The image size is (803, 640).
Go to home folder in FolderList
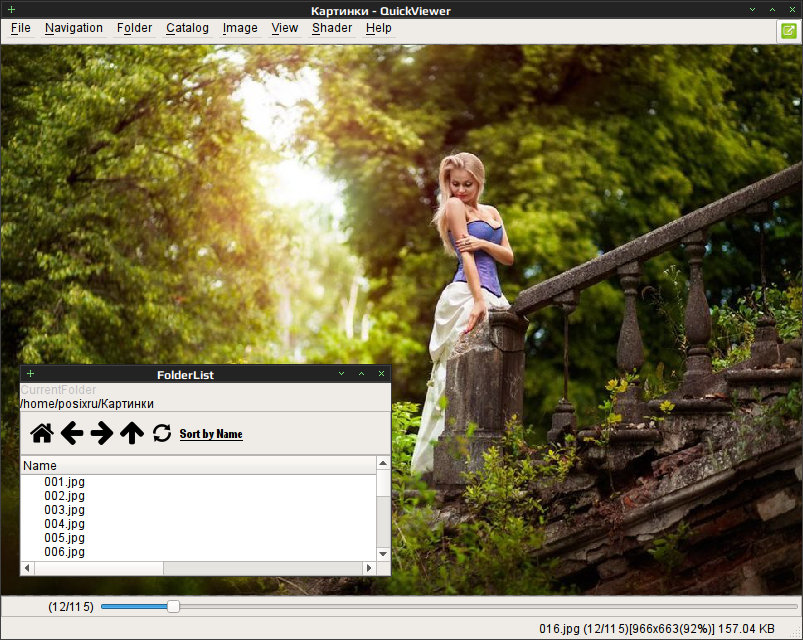pyautogui.click(x=42, y=434)
